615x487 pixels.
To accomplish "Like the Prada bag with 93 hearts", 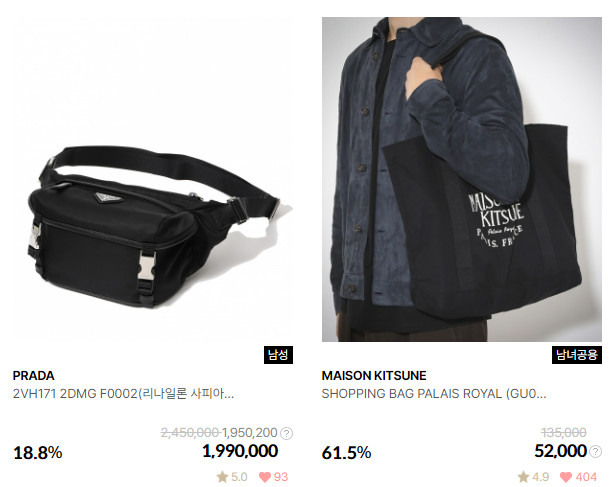I will pos(265,477).
